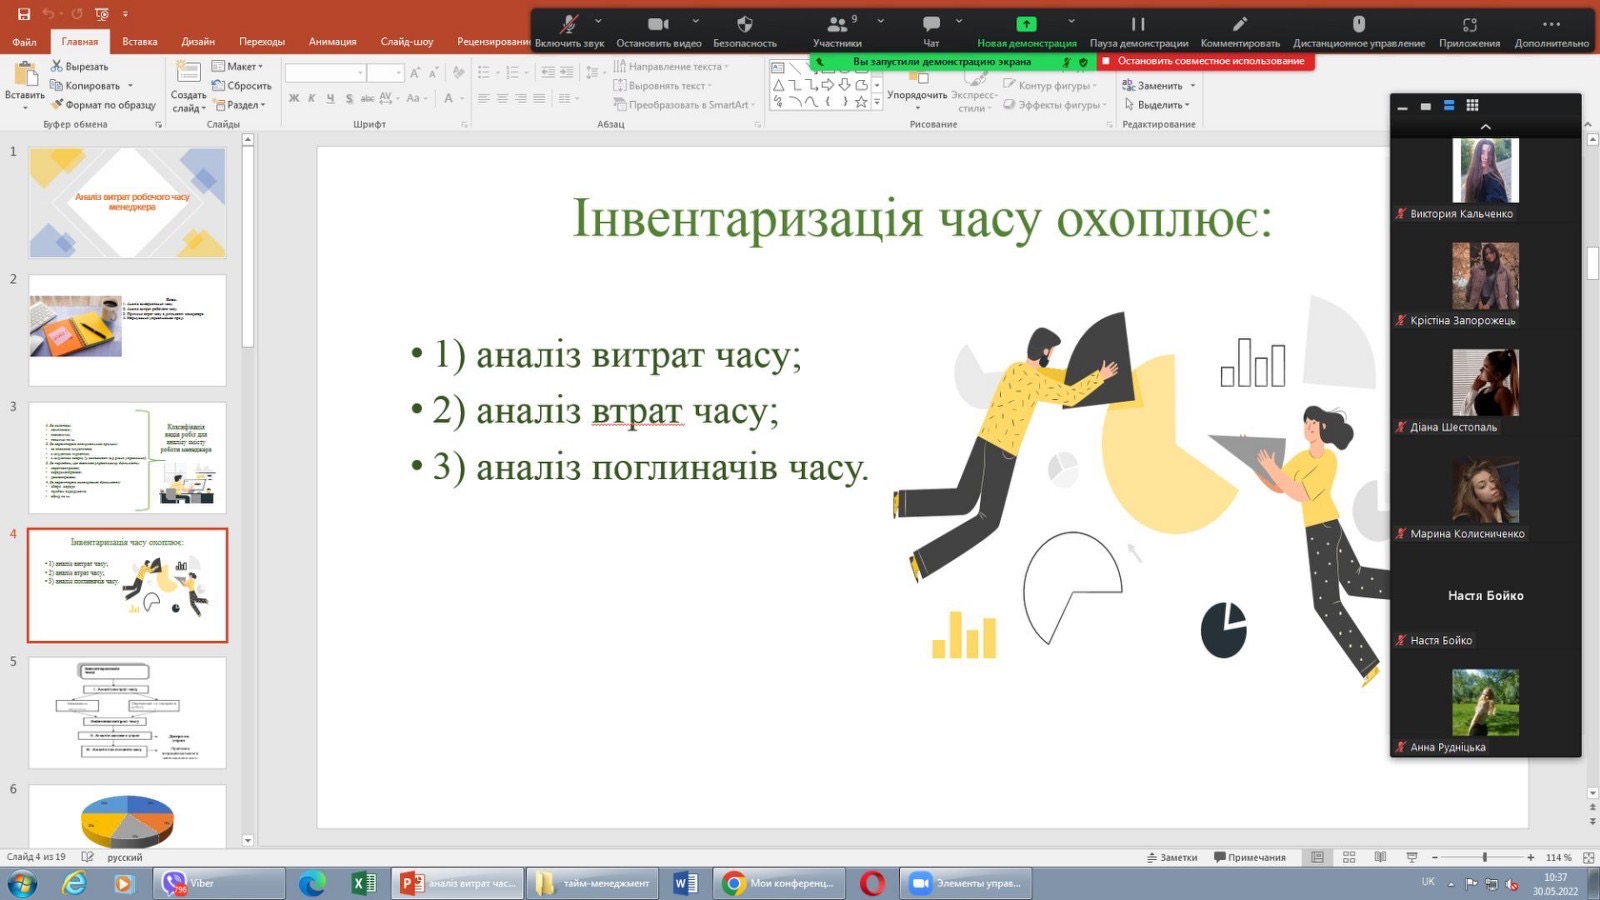1600x900 pixels.
Task: Switch to Вставка ribbon tab
Action: tap(140, 42)
